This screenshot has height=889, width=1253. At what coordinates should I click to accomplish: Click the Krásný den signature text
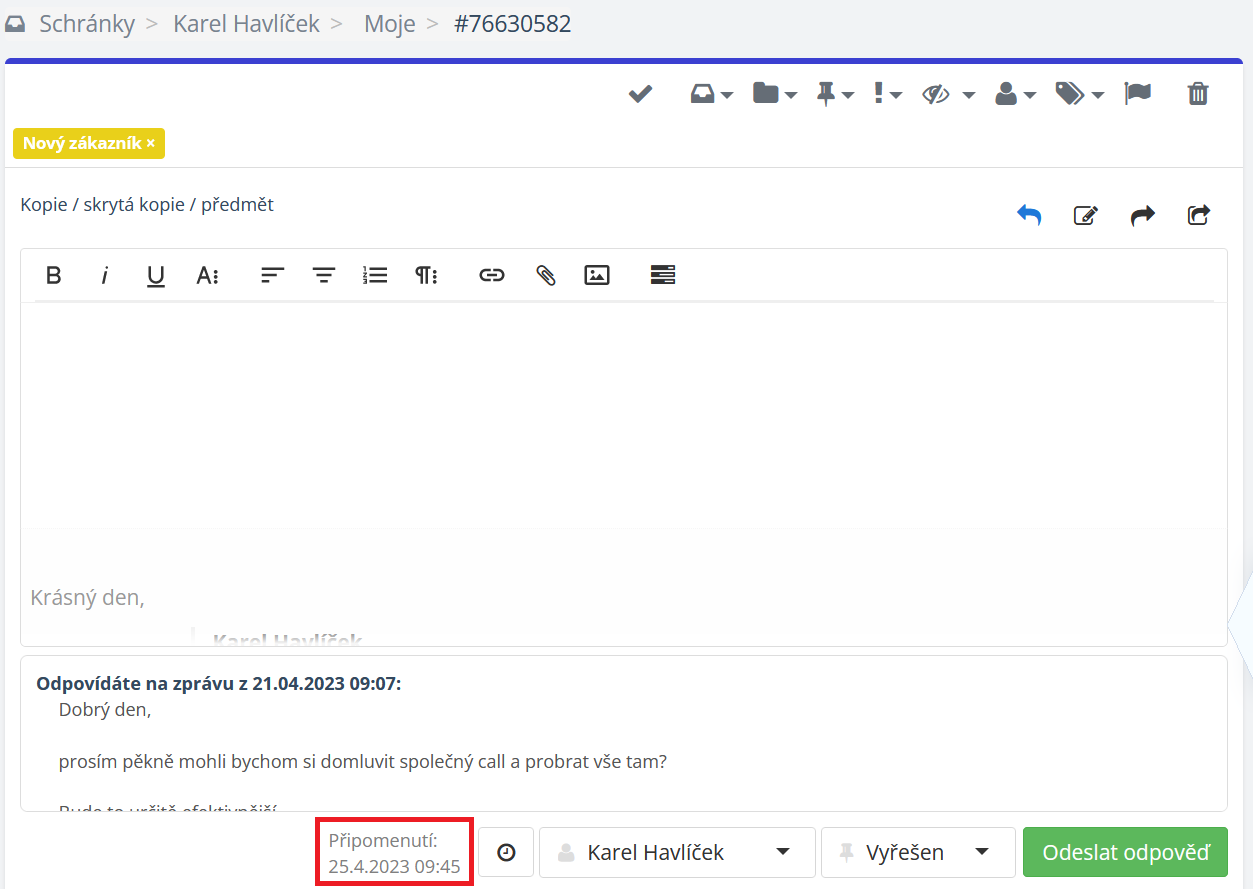tap(88, 598)
